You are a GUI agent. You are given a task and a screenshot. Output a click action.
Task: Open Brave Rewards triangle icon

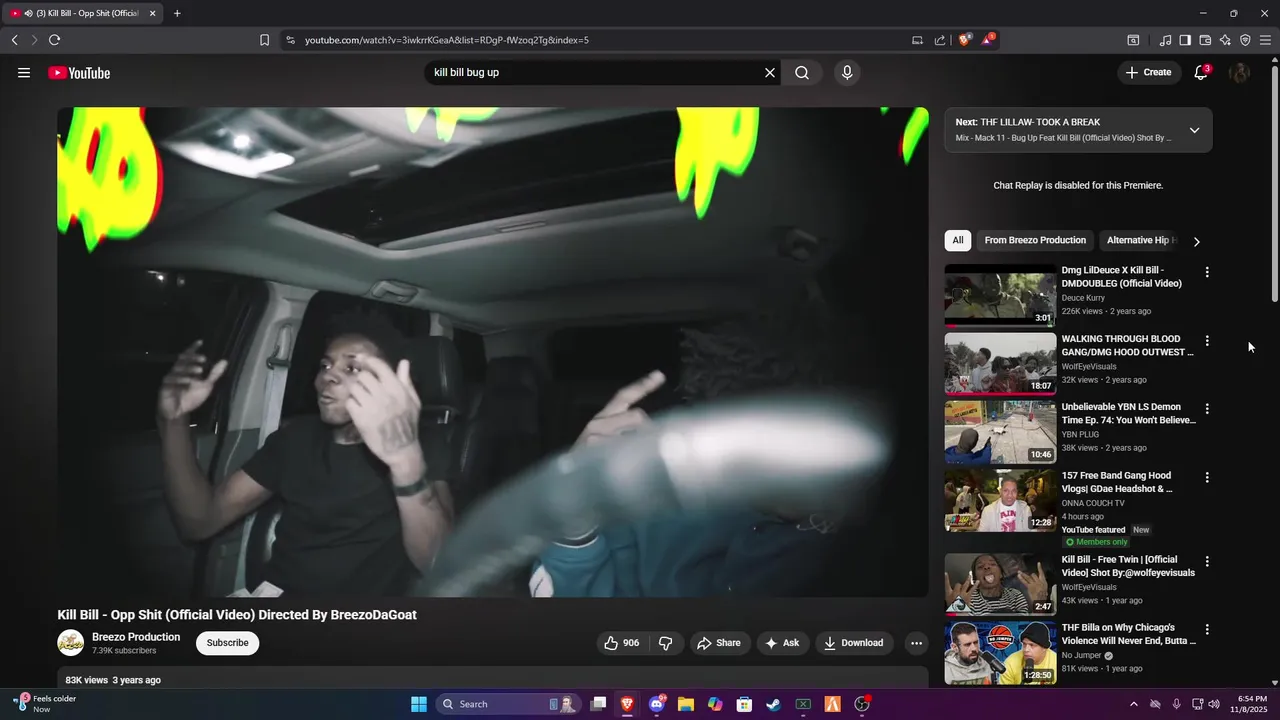point(988,40)
